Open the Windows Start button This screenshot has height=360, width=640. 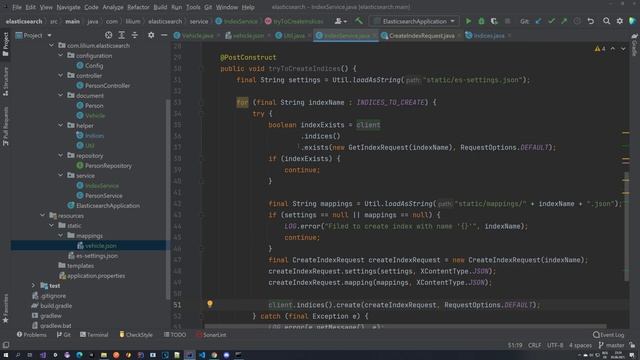tap(6, 356)
